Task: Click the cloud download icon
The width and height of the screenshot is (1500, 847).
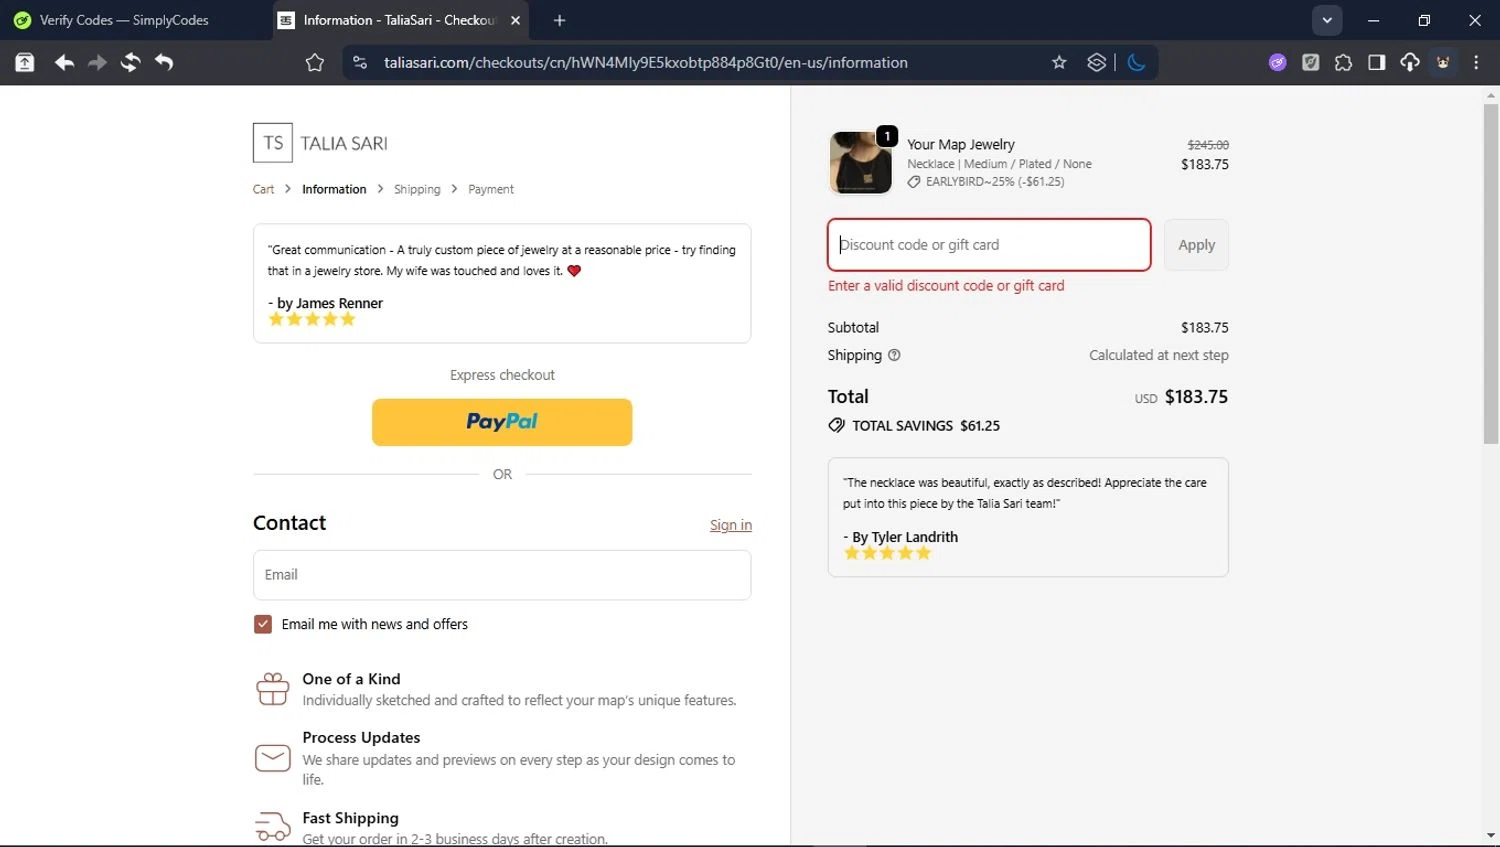Action: pyautogui.click(x=1410, y=62)
